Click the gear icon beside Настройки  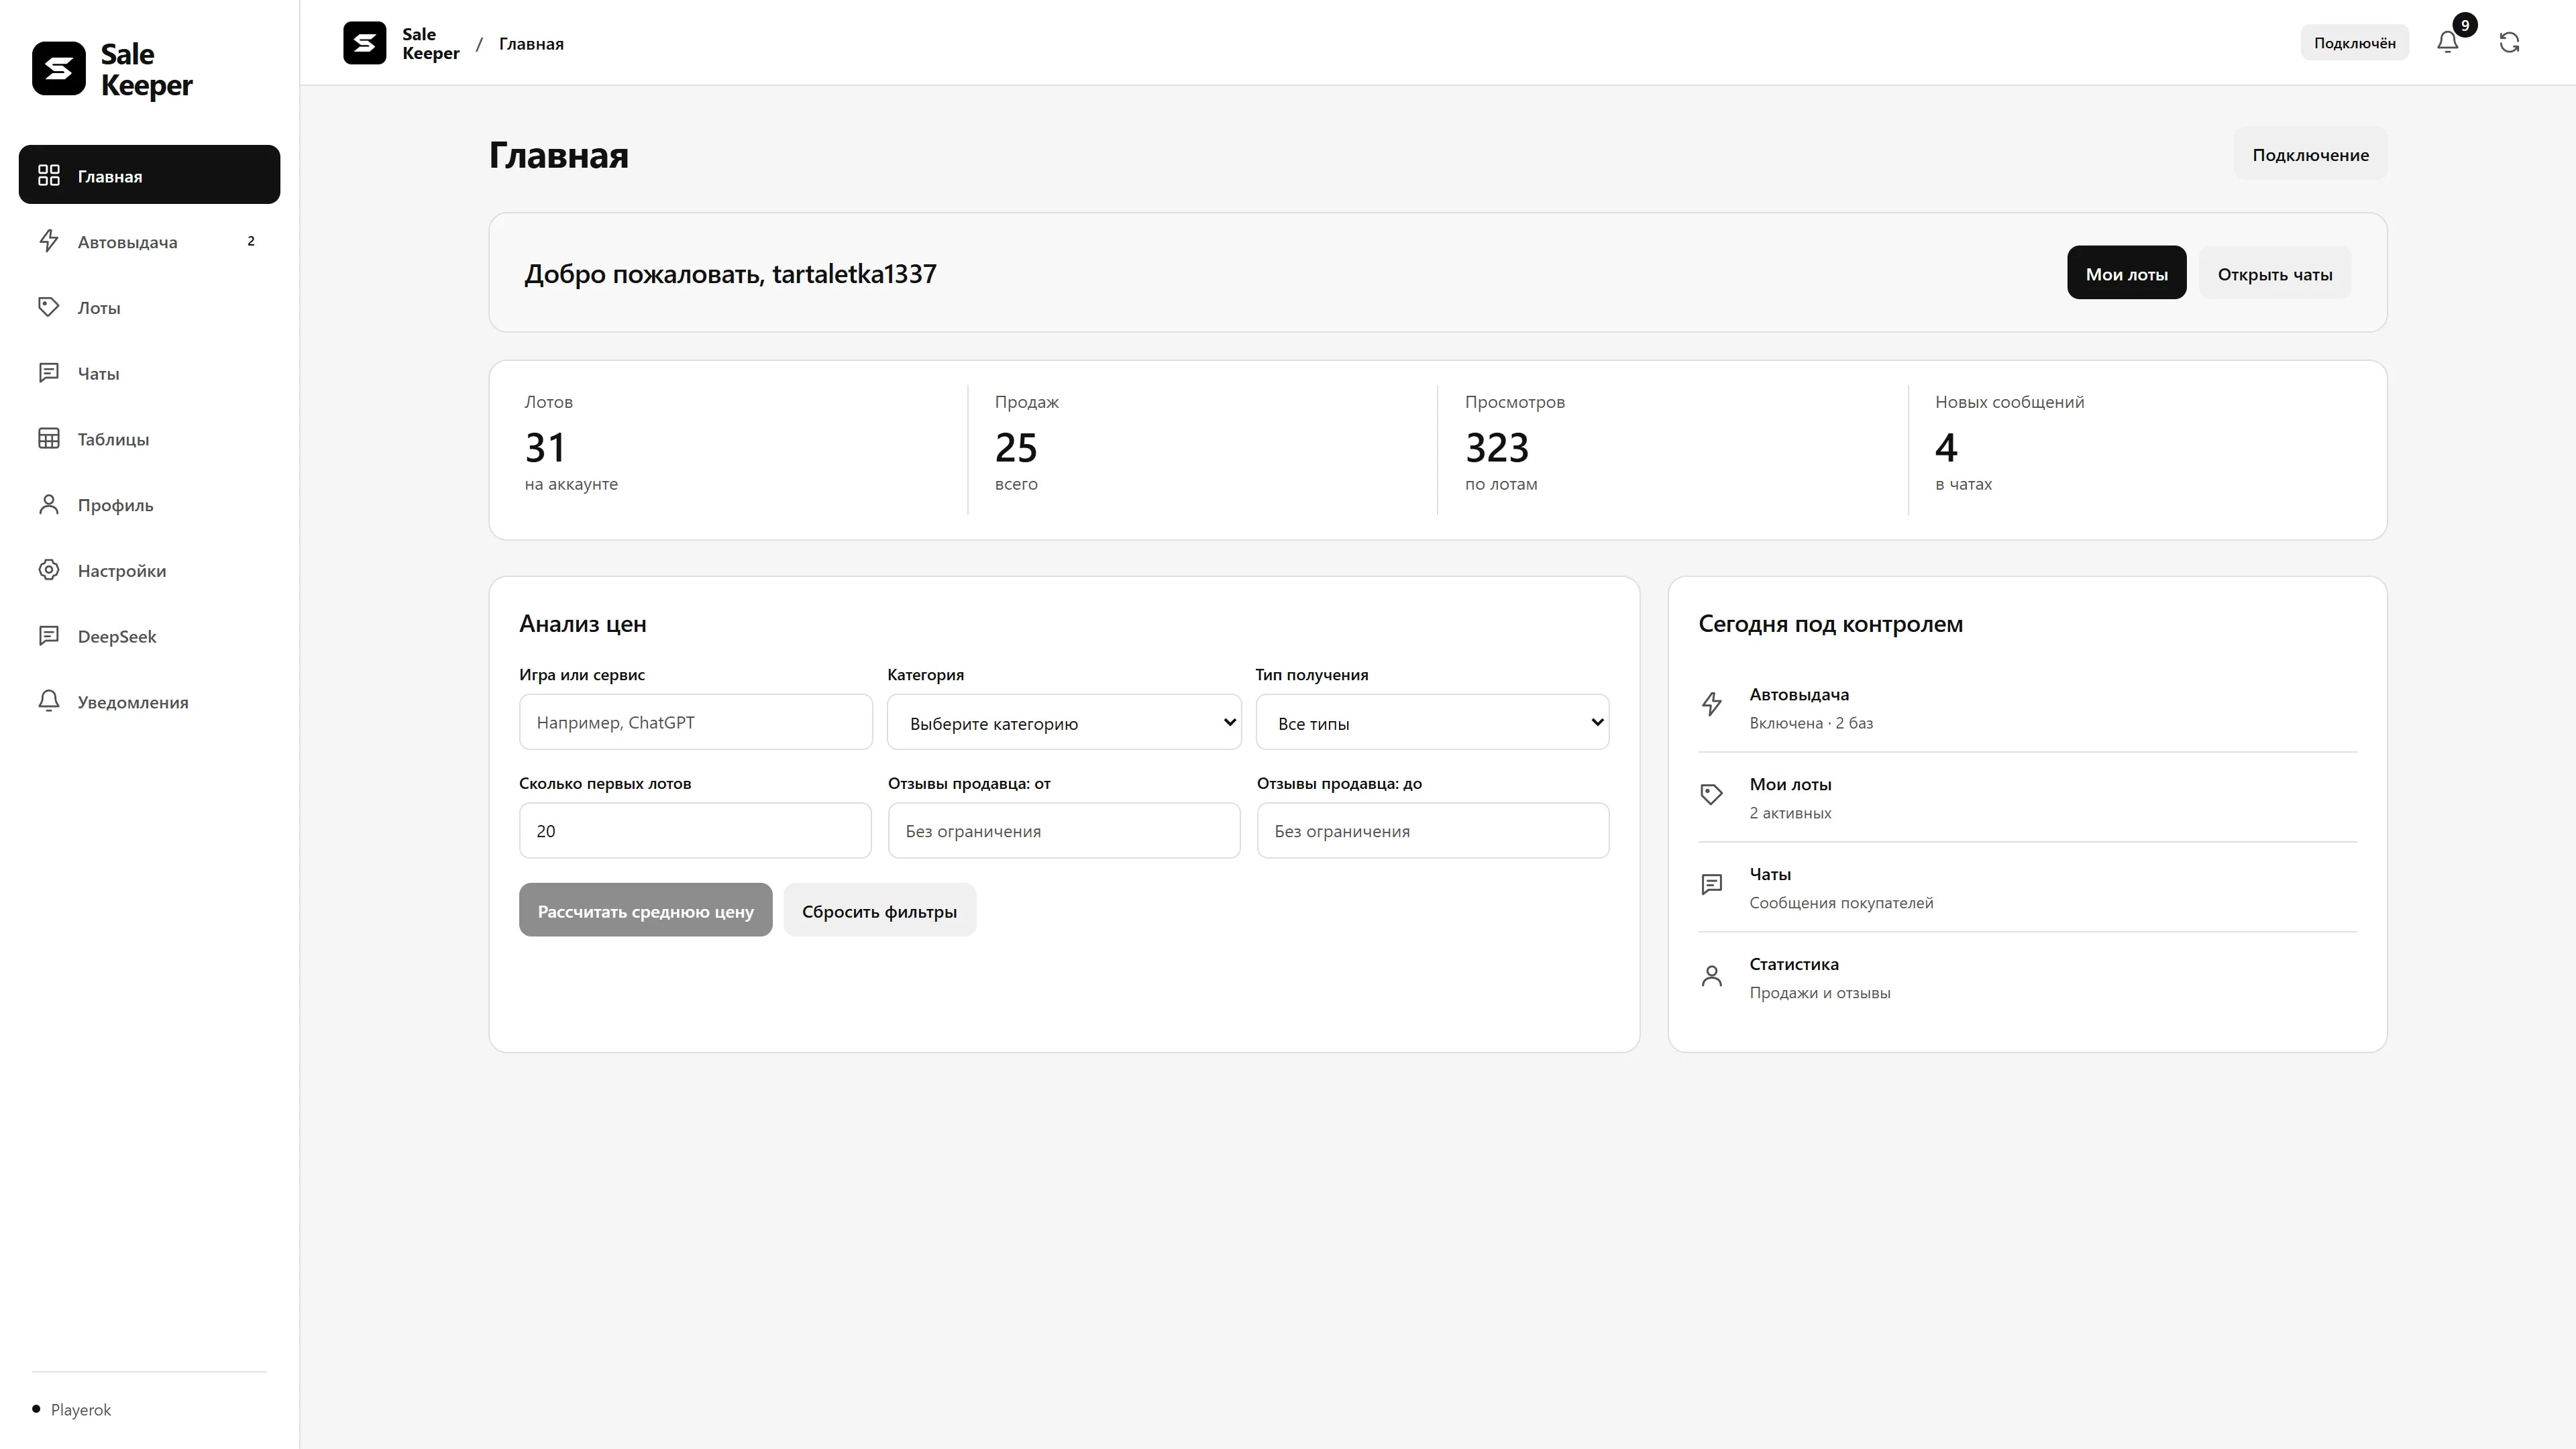coord(49,570)
